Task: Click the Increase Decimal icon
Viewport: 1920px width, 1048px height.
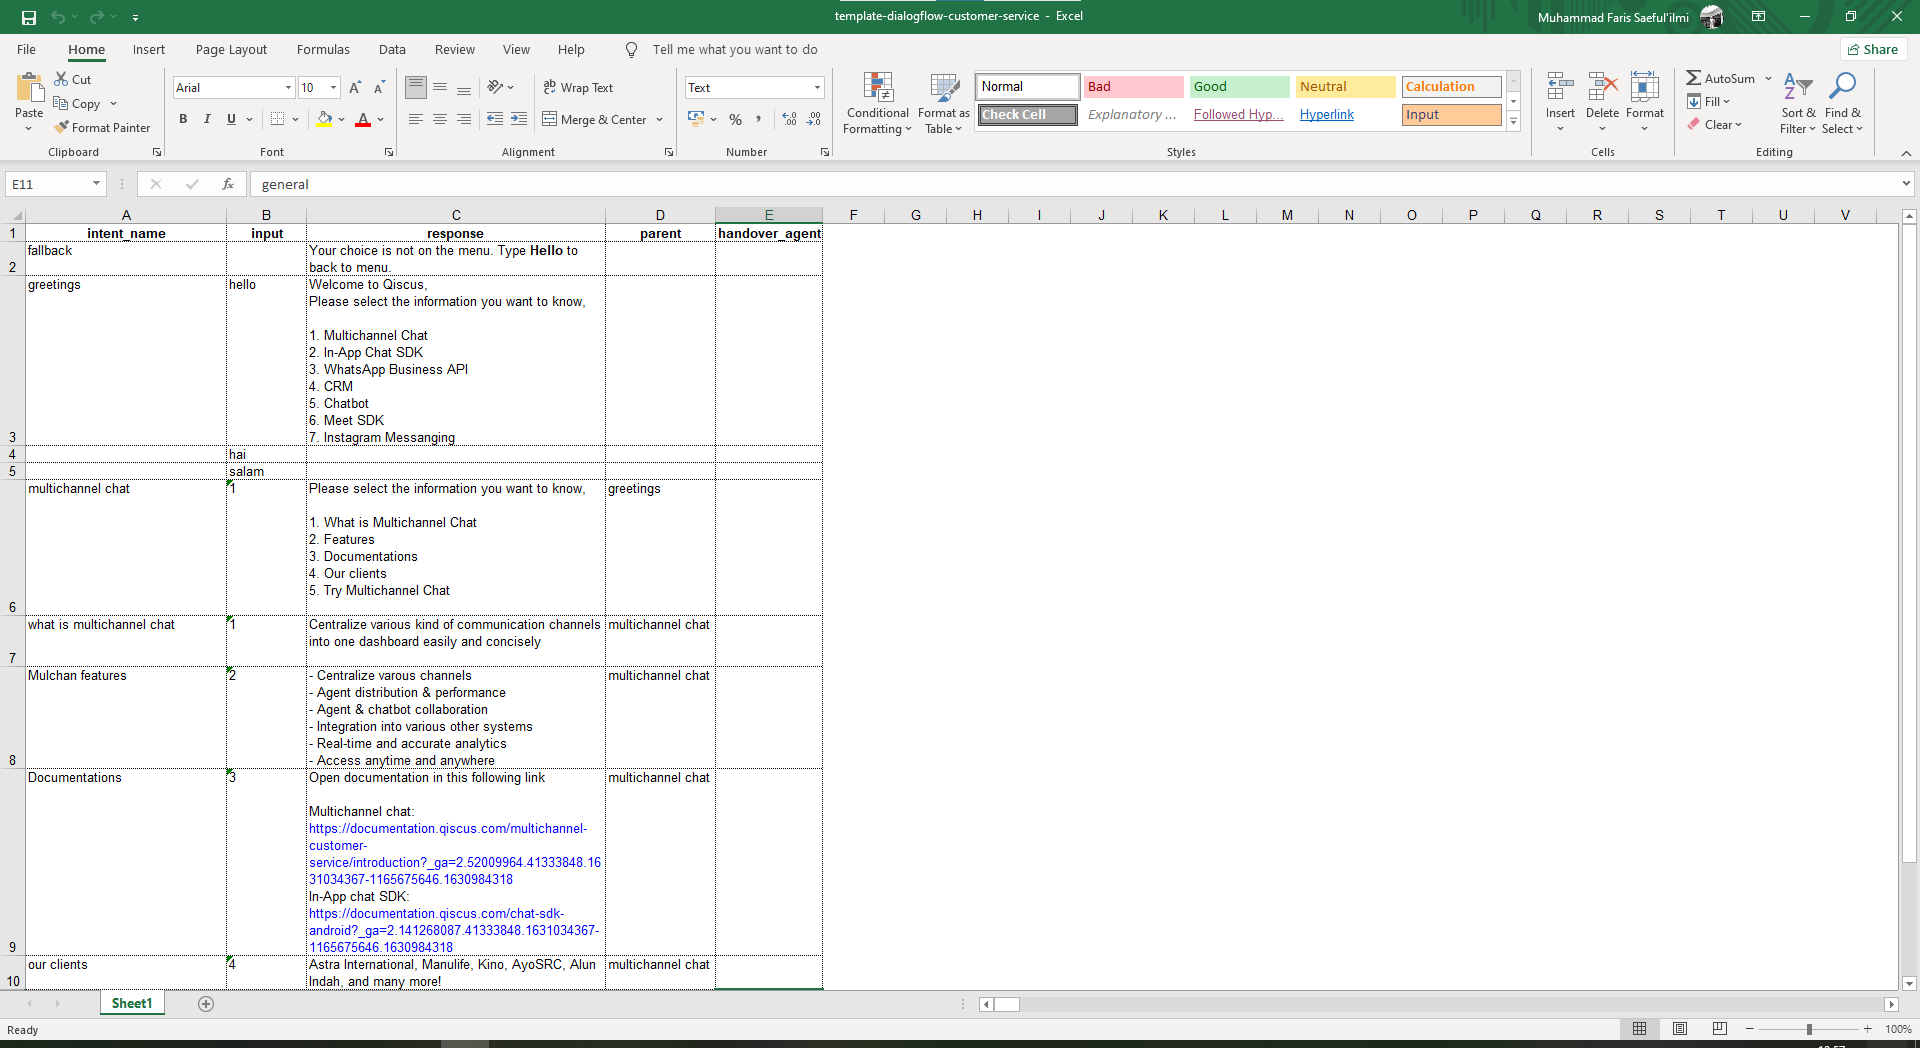Action: 789,120
